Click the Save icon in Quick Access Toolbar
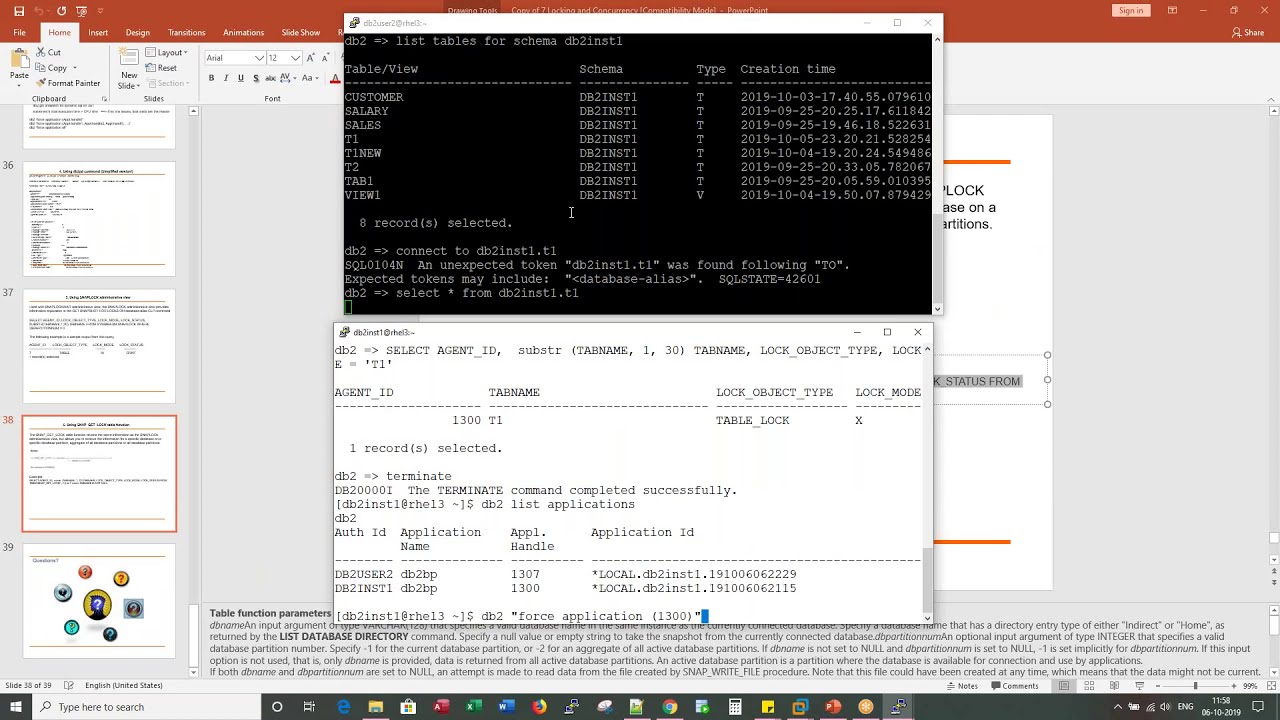The height and width of the screenshot is (720, 1280). click(x=18, y=11)
